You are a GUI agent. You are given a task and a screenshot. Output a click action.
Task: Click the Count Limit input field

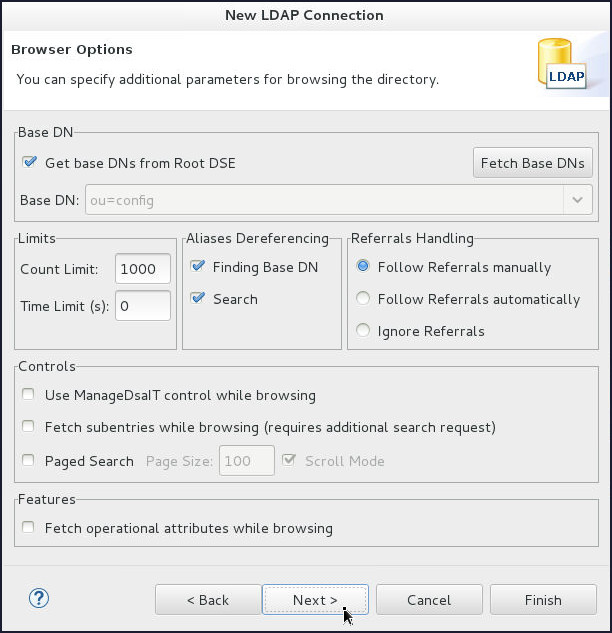pyautogui.click(x=143, y=268)
